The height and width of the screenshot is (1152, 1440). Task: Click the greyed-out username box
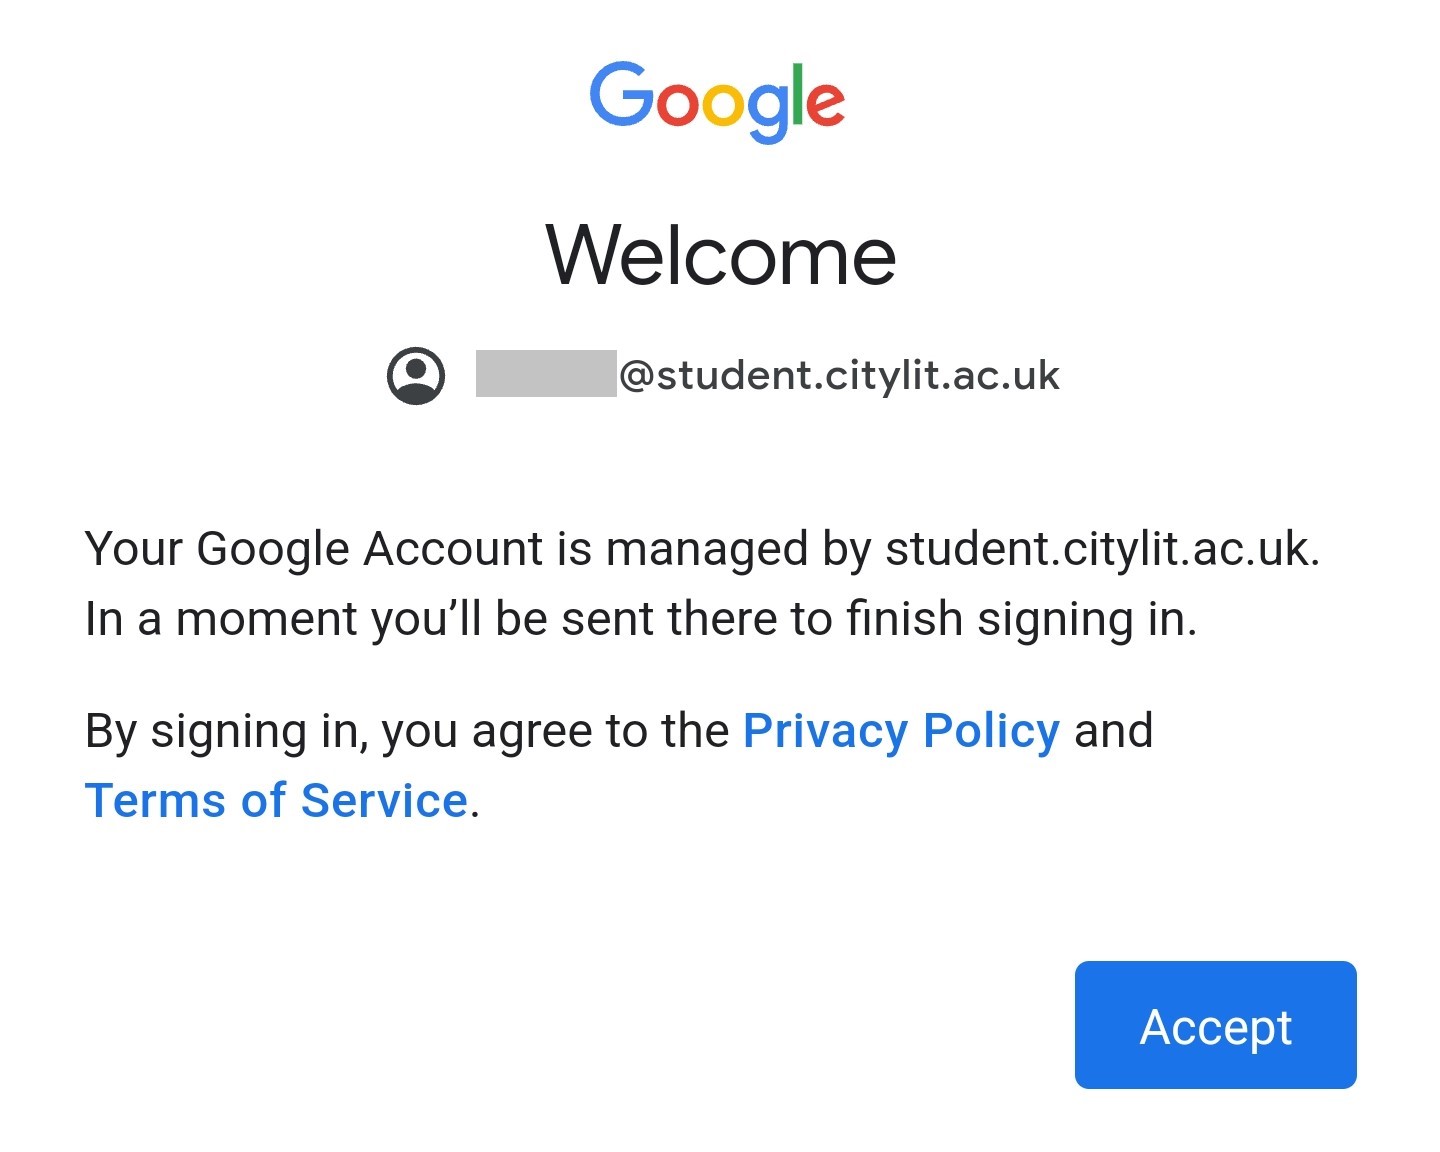546,373
